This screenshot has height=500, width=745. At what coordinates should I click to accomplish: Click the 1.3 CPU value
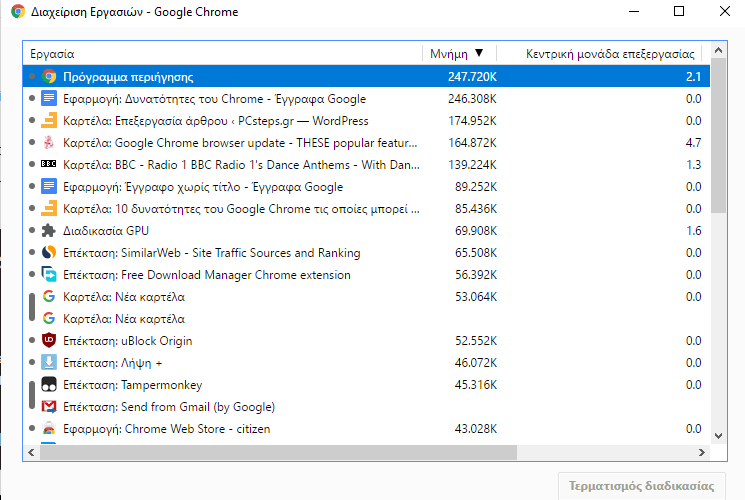(693, 164)
